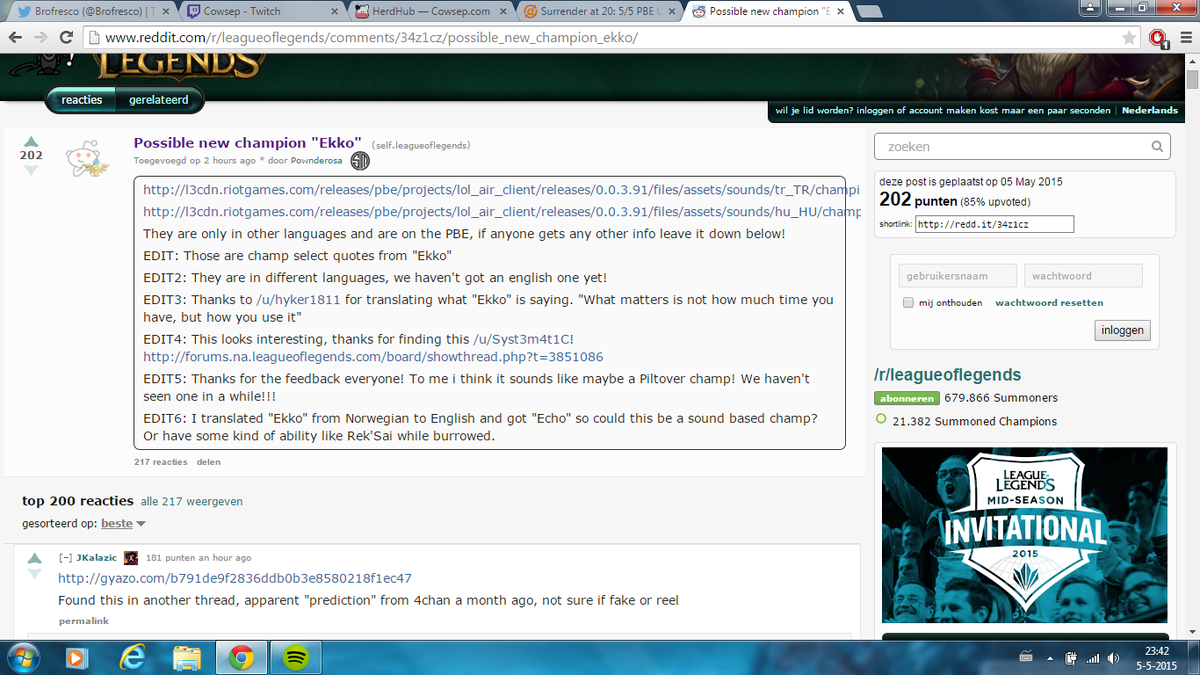
Task: Open JKalazic username link
Action: (96, 558)
